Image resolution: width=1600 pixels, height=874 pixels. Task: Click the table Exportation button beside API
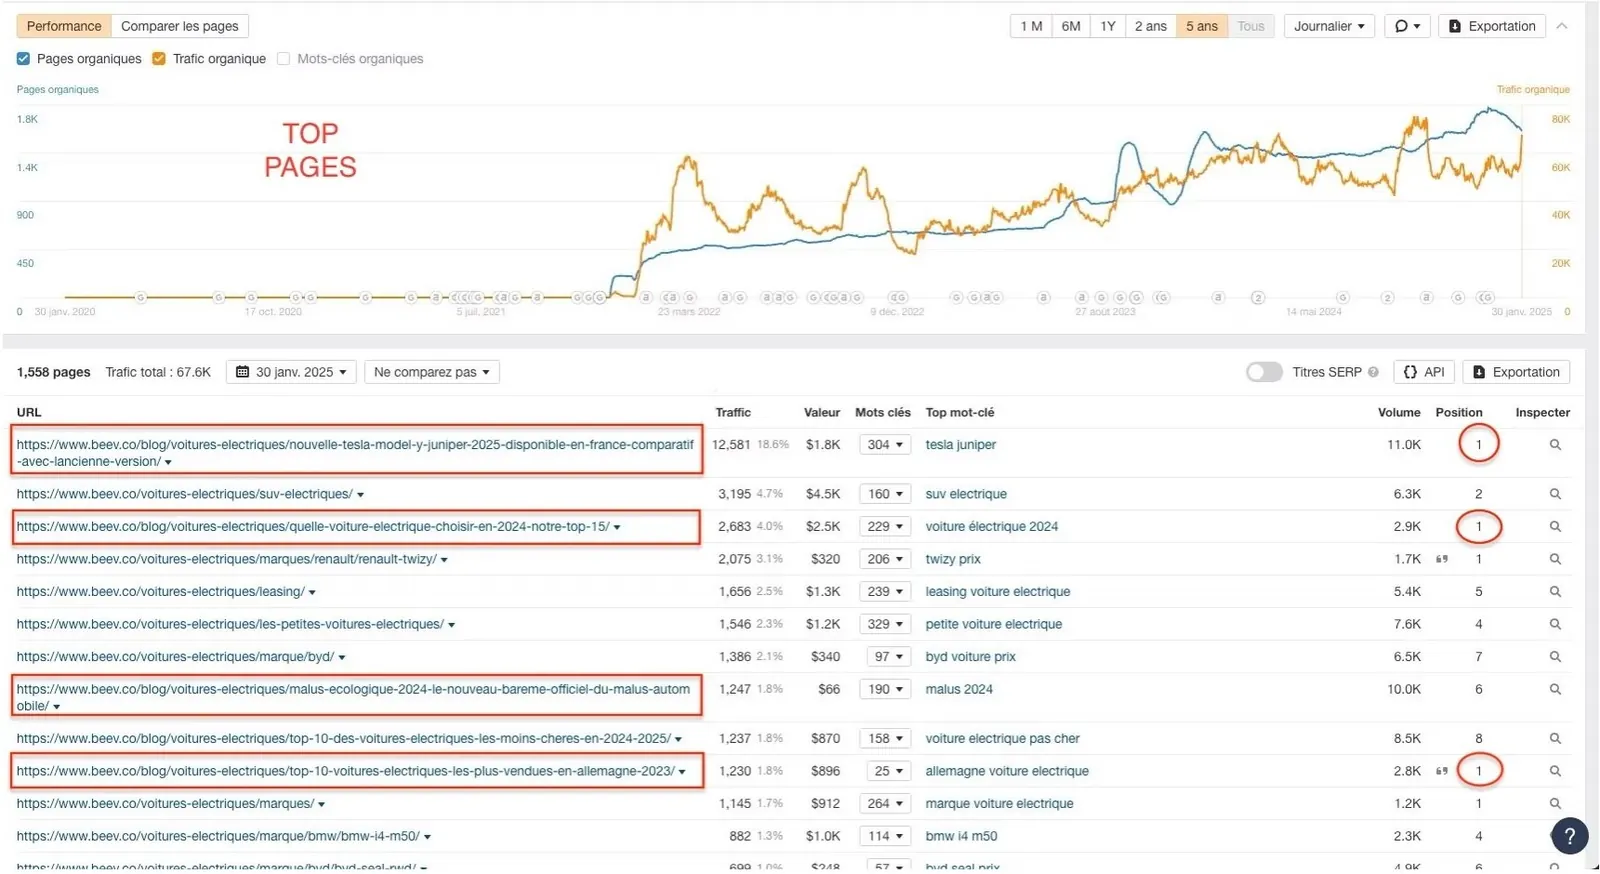click(x=1516, y=372)
